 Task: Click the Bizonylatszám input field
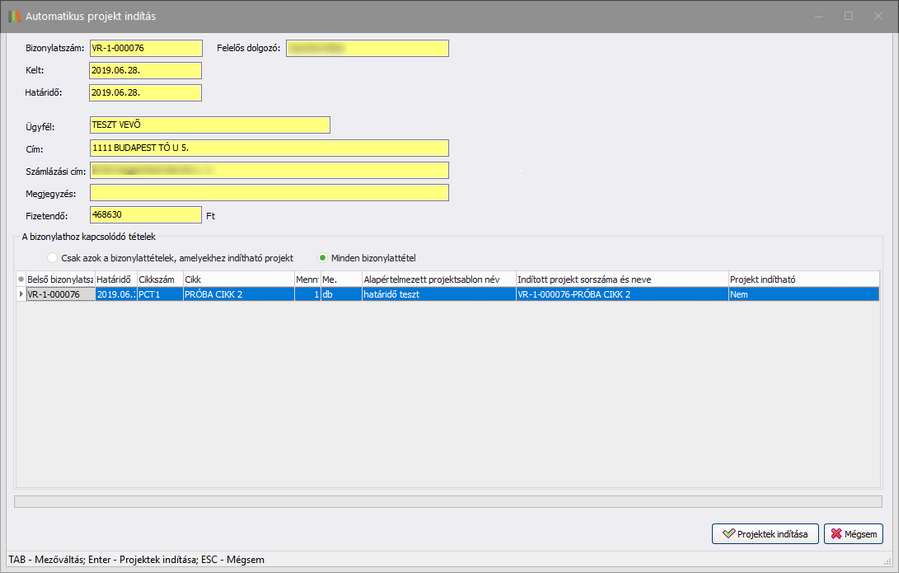pos(145,48)
